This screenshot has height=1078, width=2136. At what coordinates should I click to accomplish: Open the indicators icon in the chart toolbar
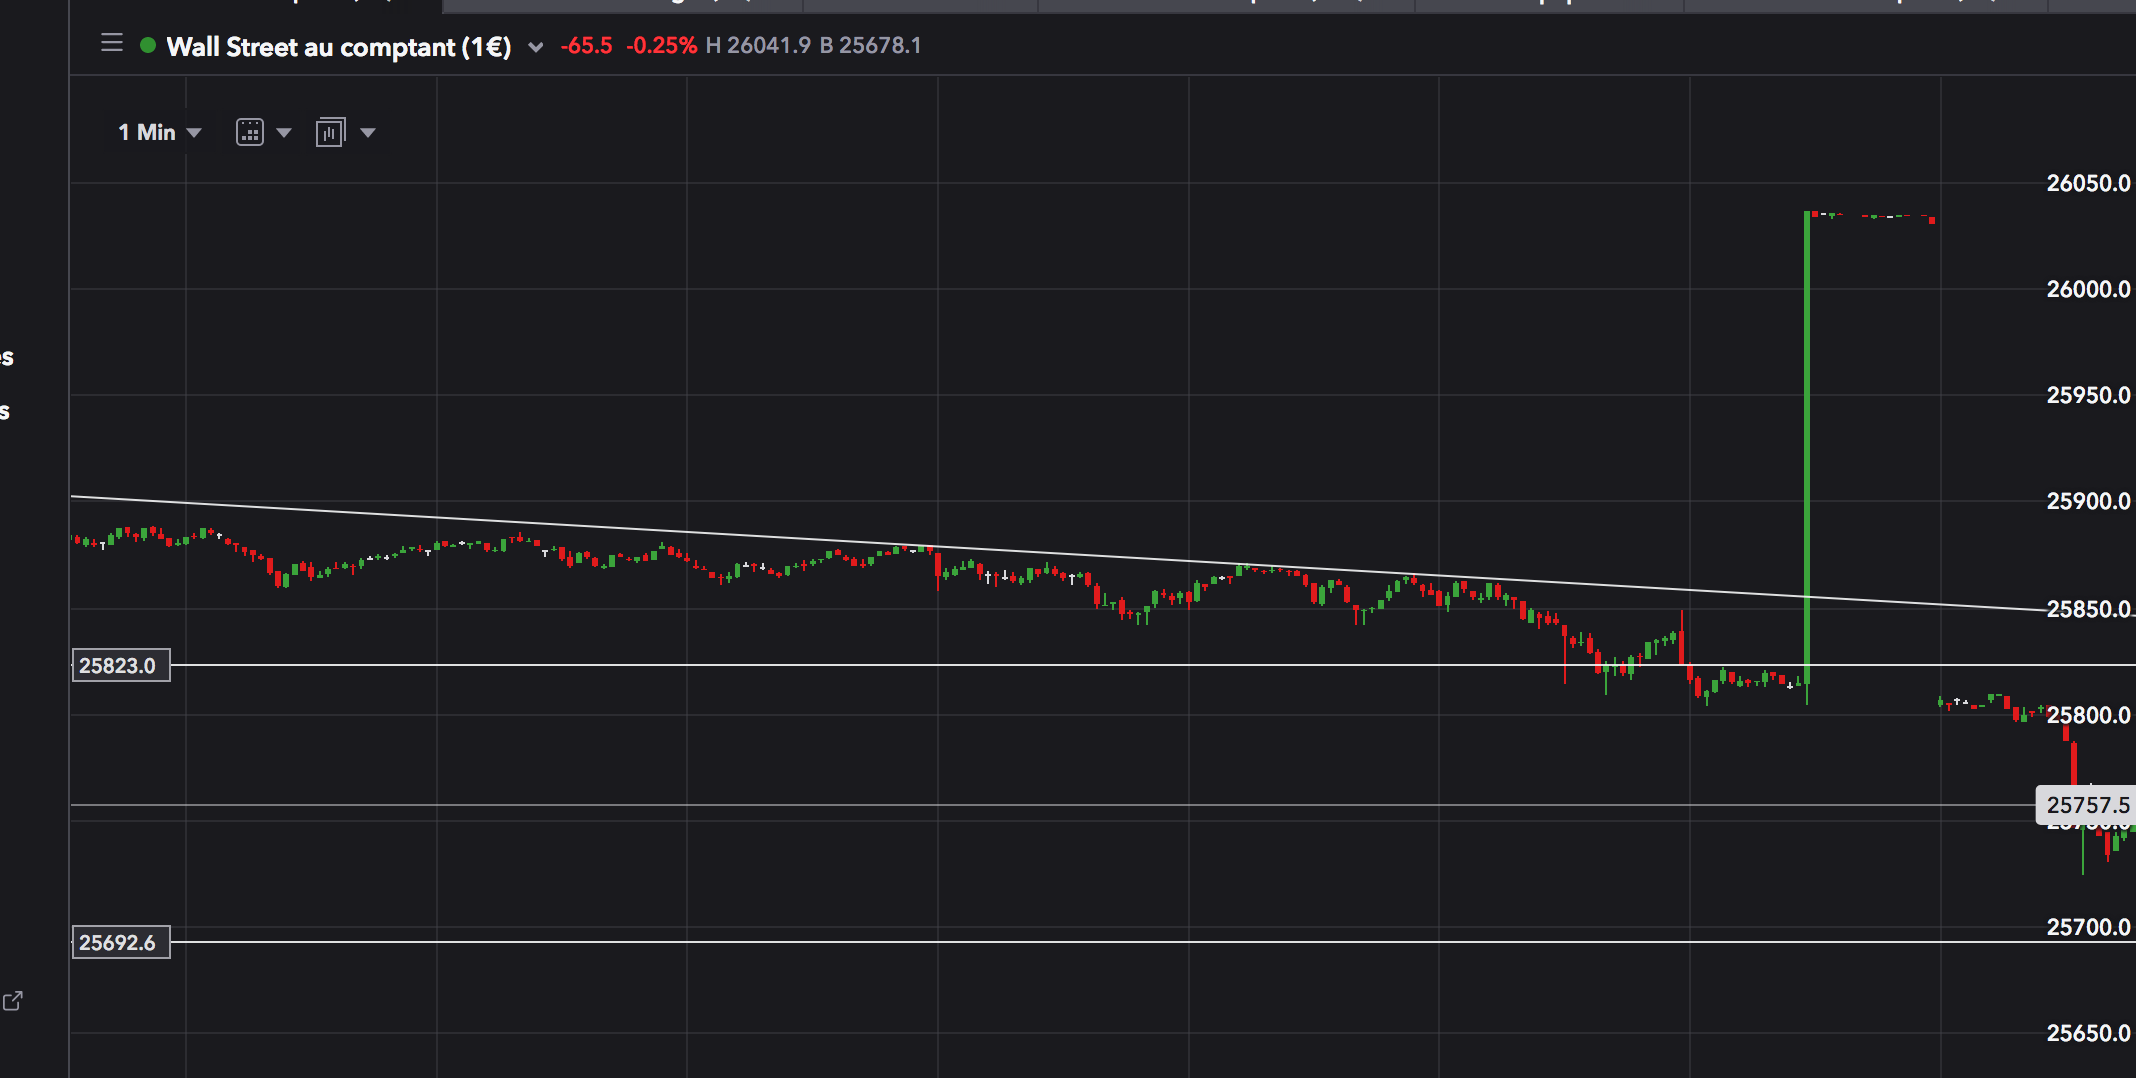tap(330, 132)
